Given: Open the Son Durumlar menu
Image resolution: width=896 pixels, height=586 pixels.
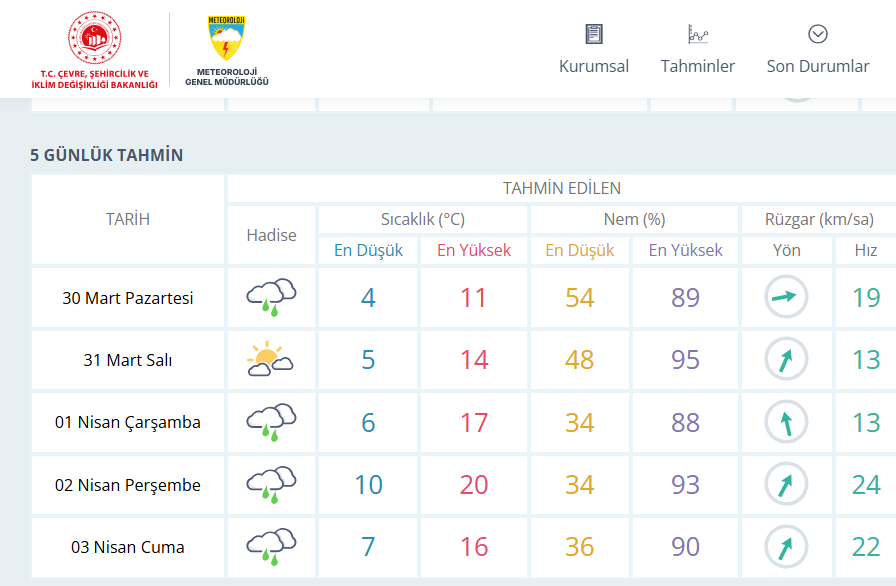Looking at the screenshot, I should tap(818, 66).
